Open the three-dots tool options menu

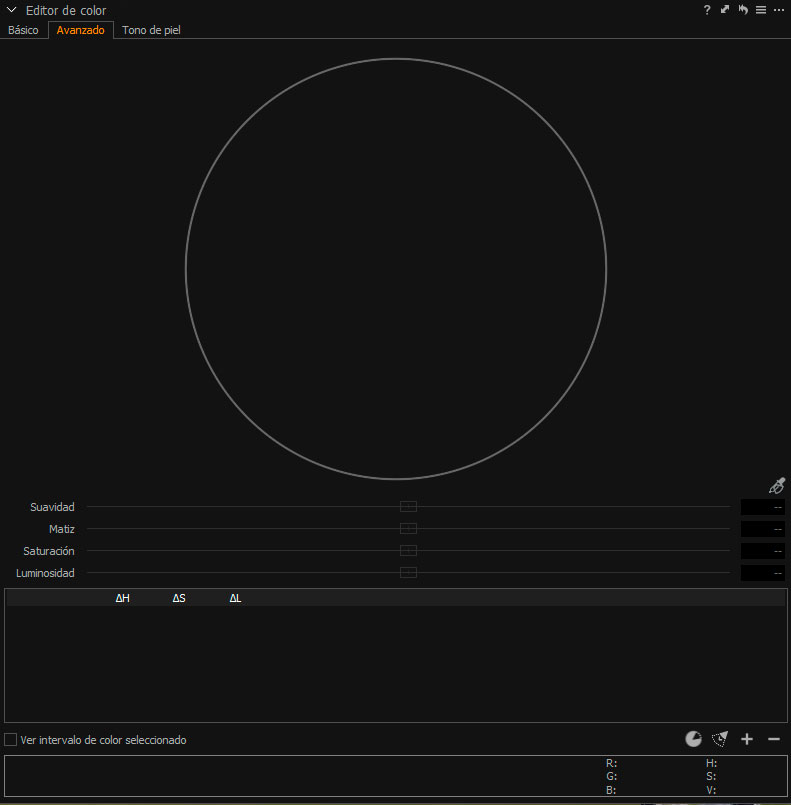tap(779, 10)
